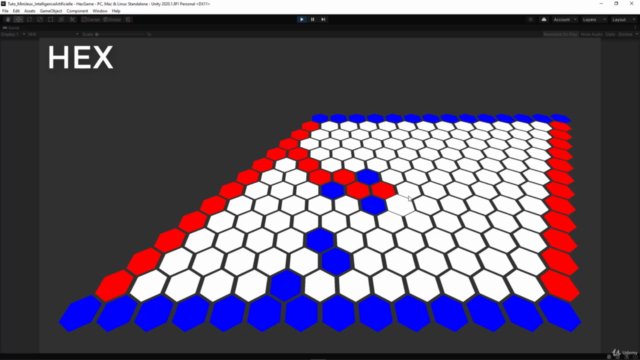Open the Display 1 dropdown
Image resolution: width=640 pixels, height=360 pixels.
[13, 34]
